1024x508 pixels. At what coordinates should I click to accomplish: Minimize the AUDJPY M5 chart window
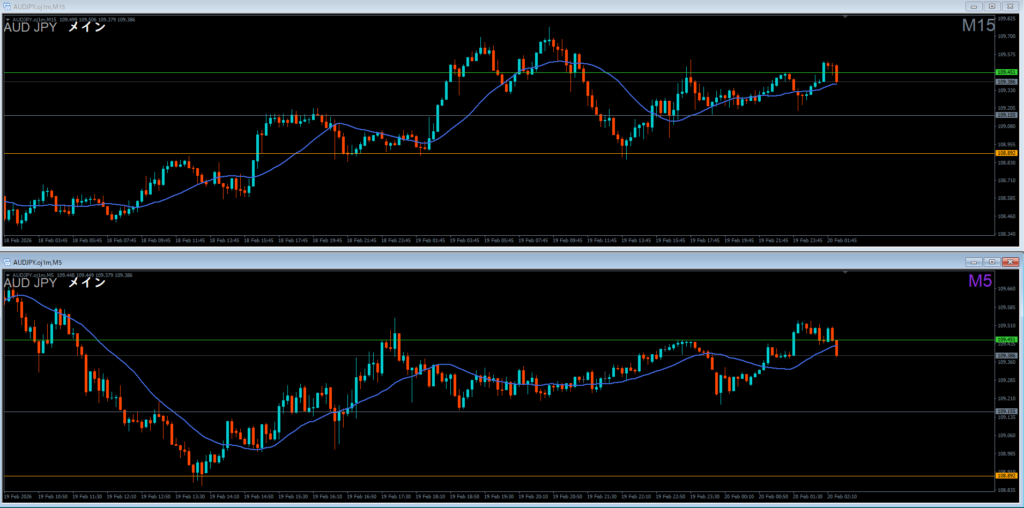[x=974, y=261]
